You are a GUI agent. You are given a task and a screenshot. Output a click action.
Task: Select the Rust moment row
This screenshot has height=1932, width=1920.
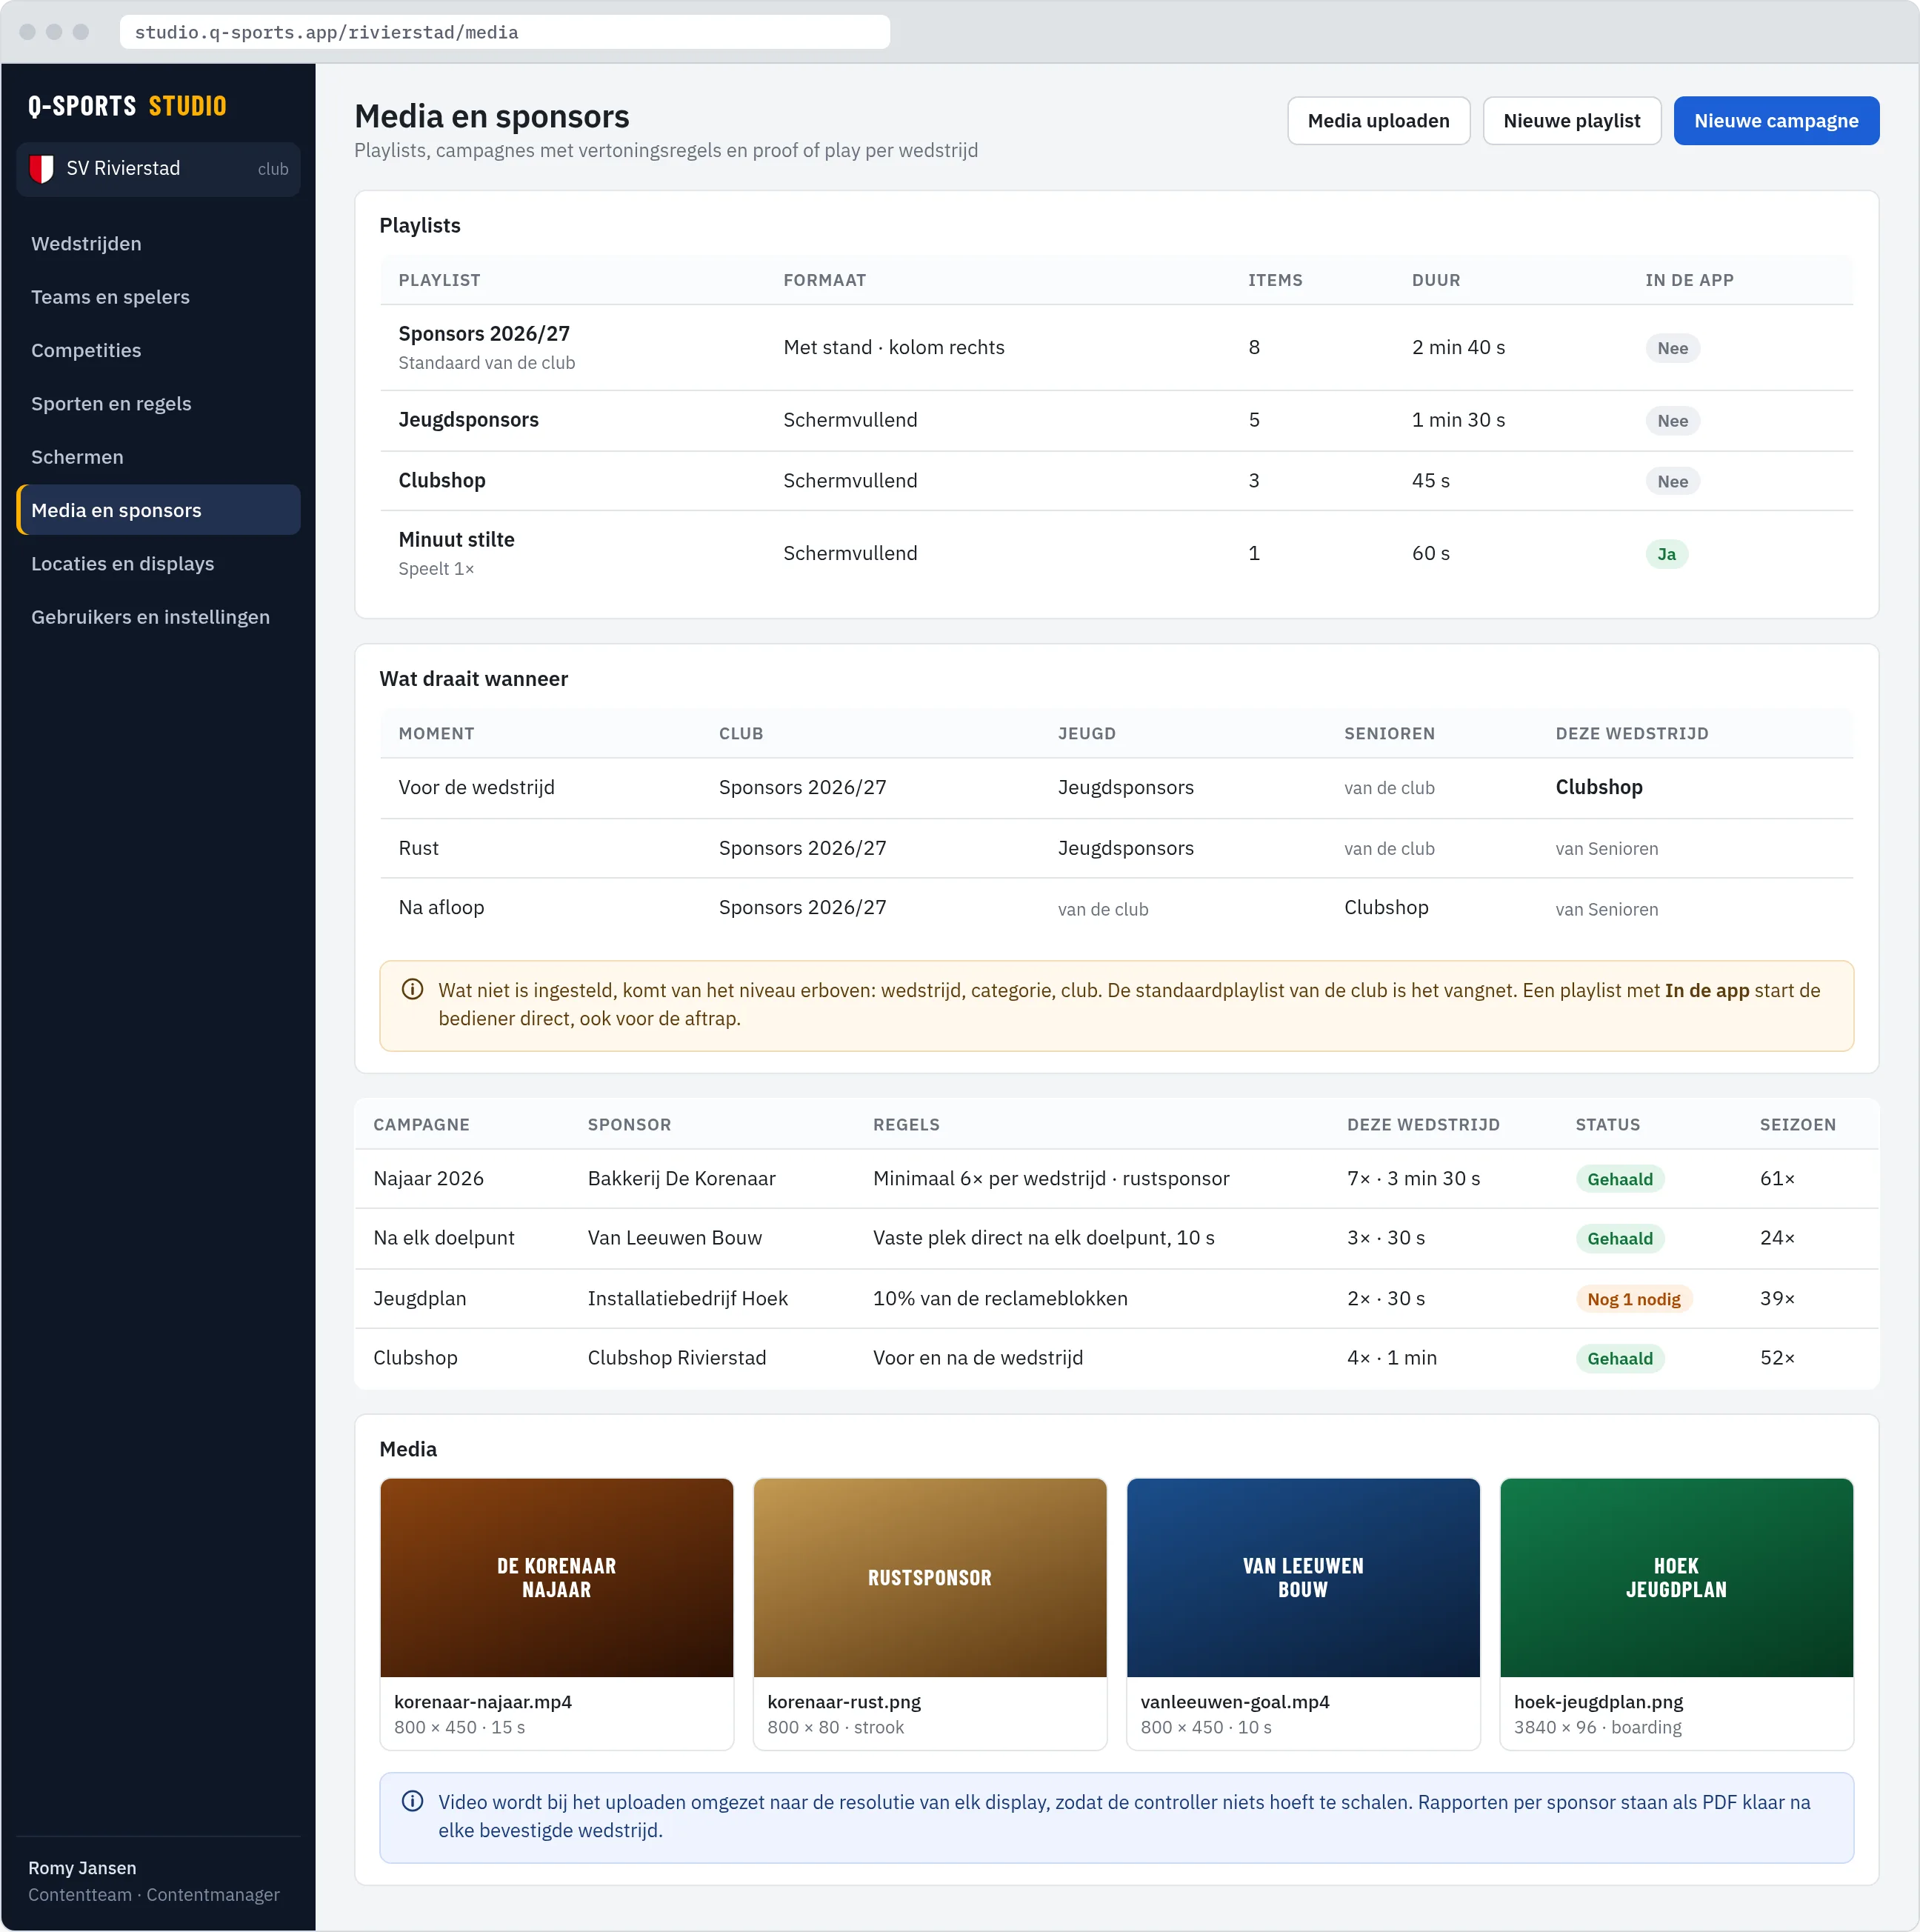1116,848
